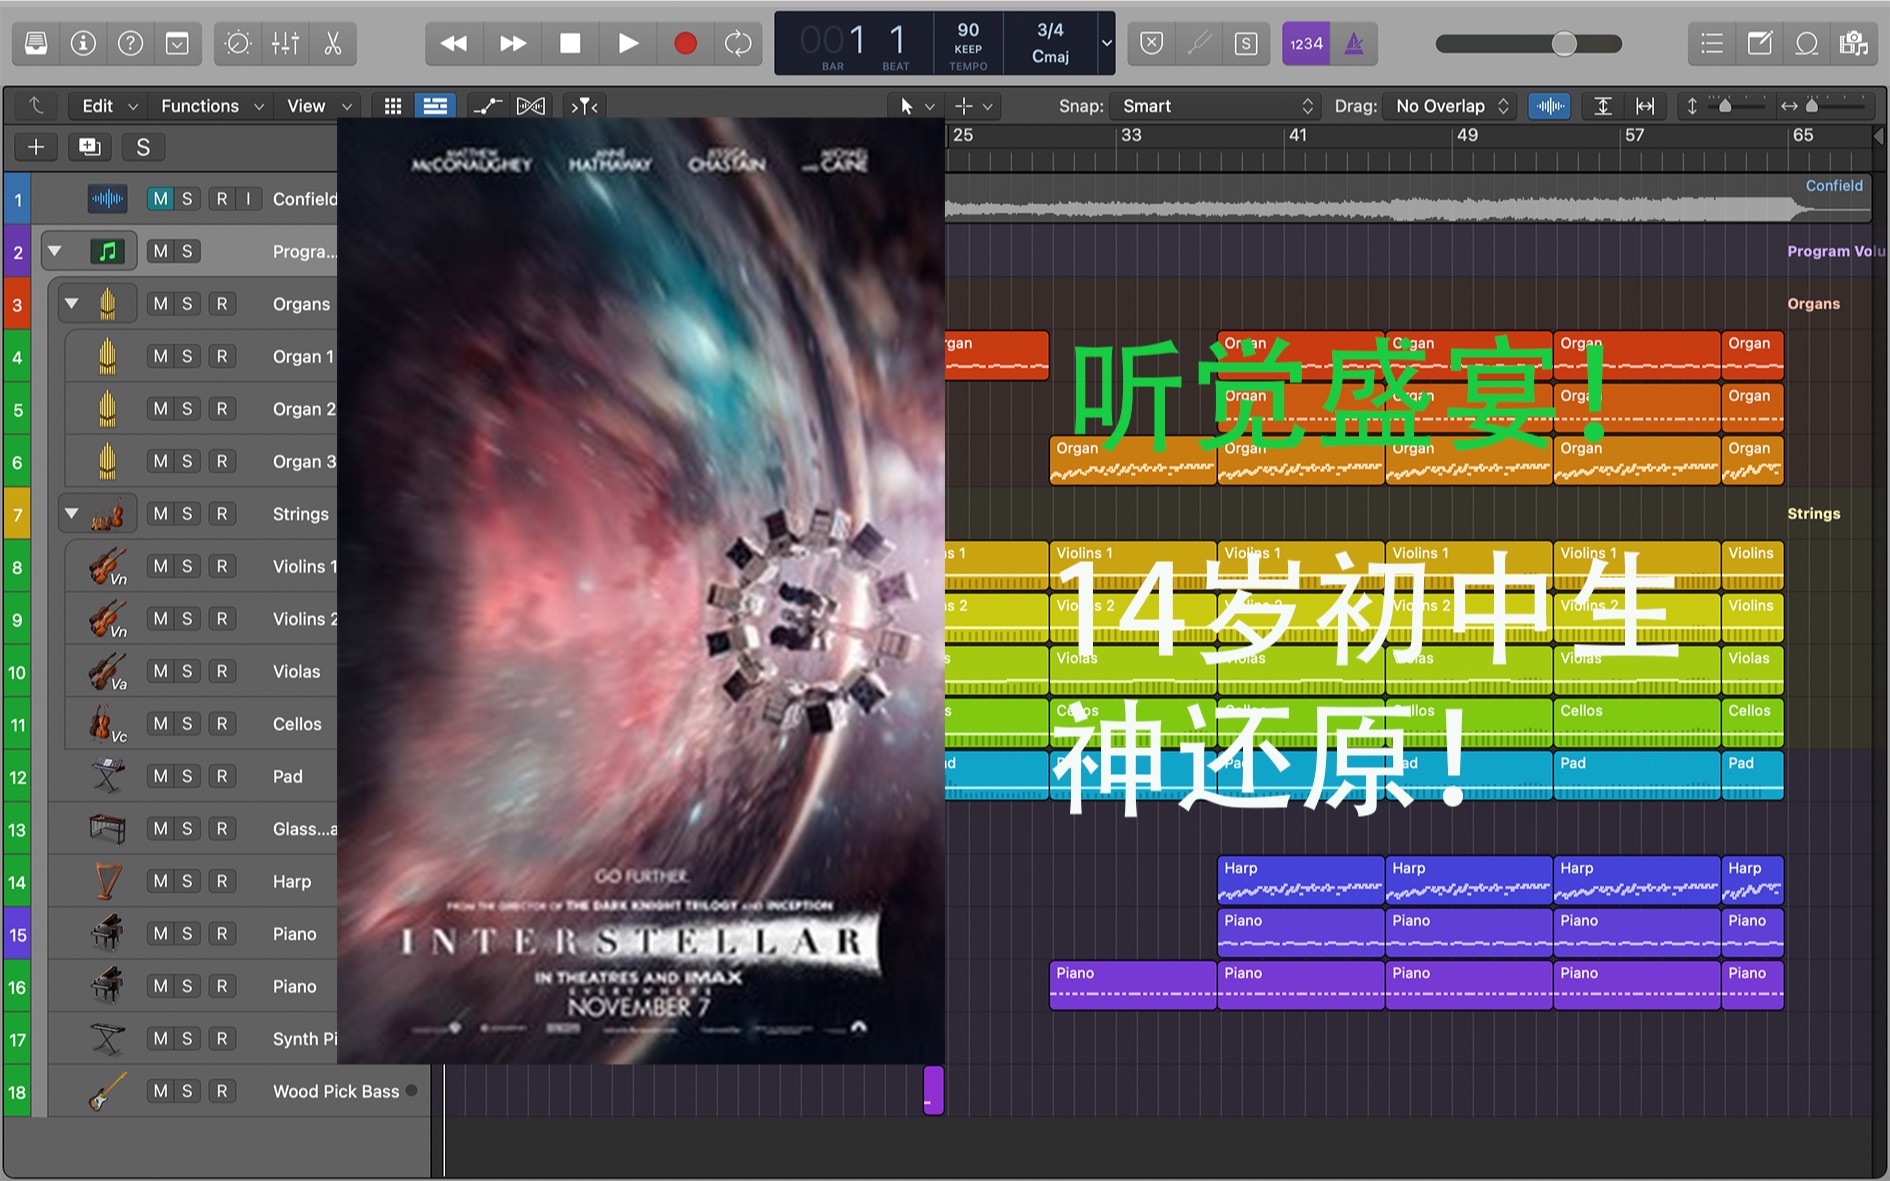Screen dimensions: 1890x1181
Task: Switch to grid view icon
Action: click(393, 106)
